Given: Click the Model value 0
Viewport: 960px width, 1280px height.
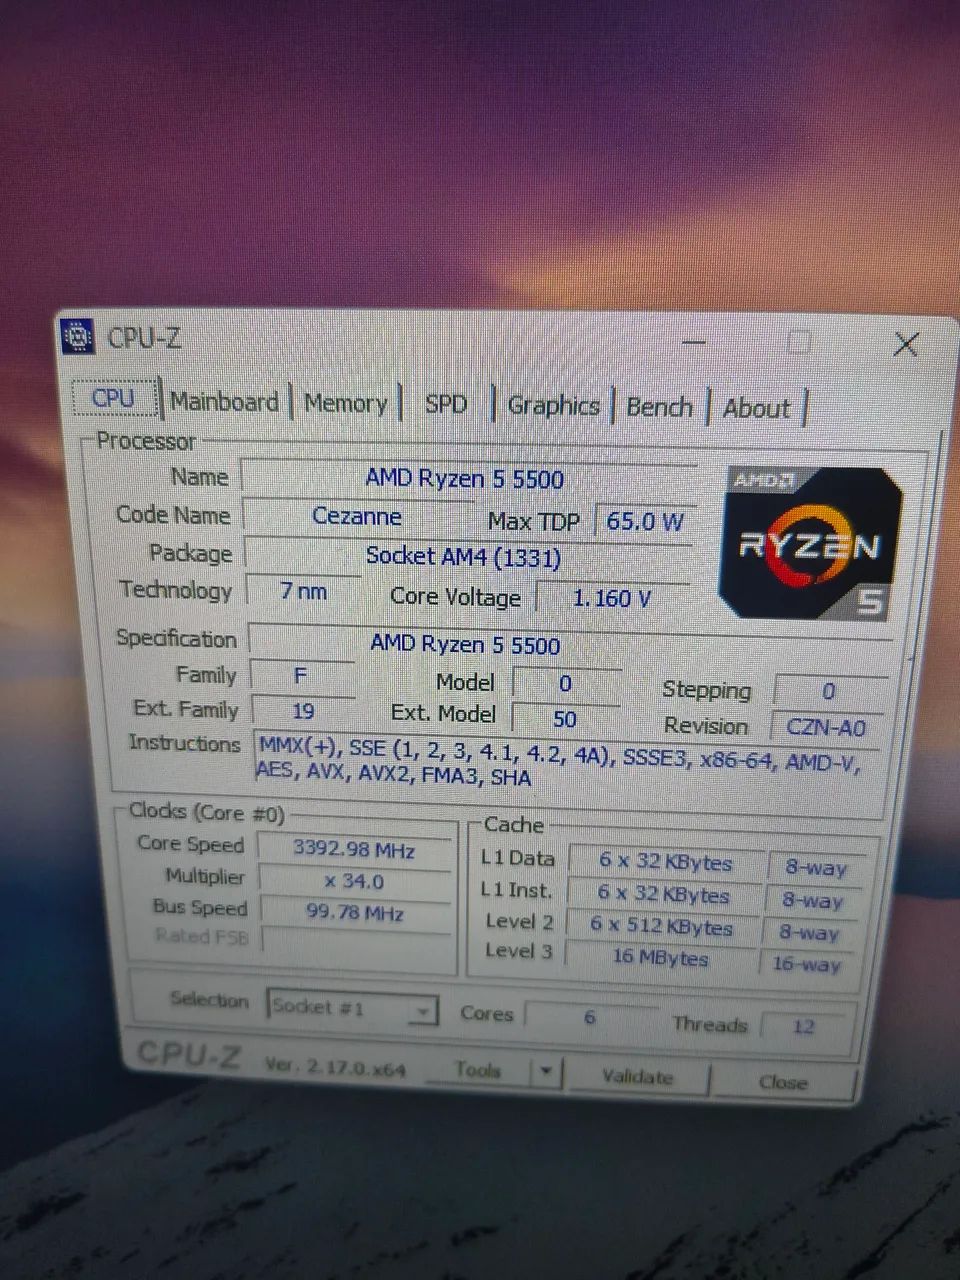Looking at the screenshot, I should click(565, 684).
